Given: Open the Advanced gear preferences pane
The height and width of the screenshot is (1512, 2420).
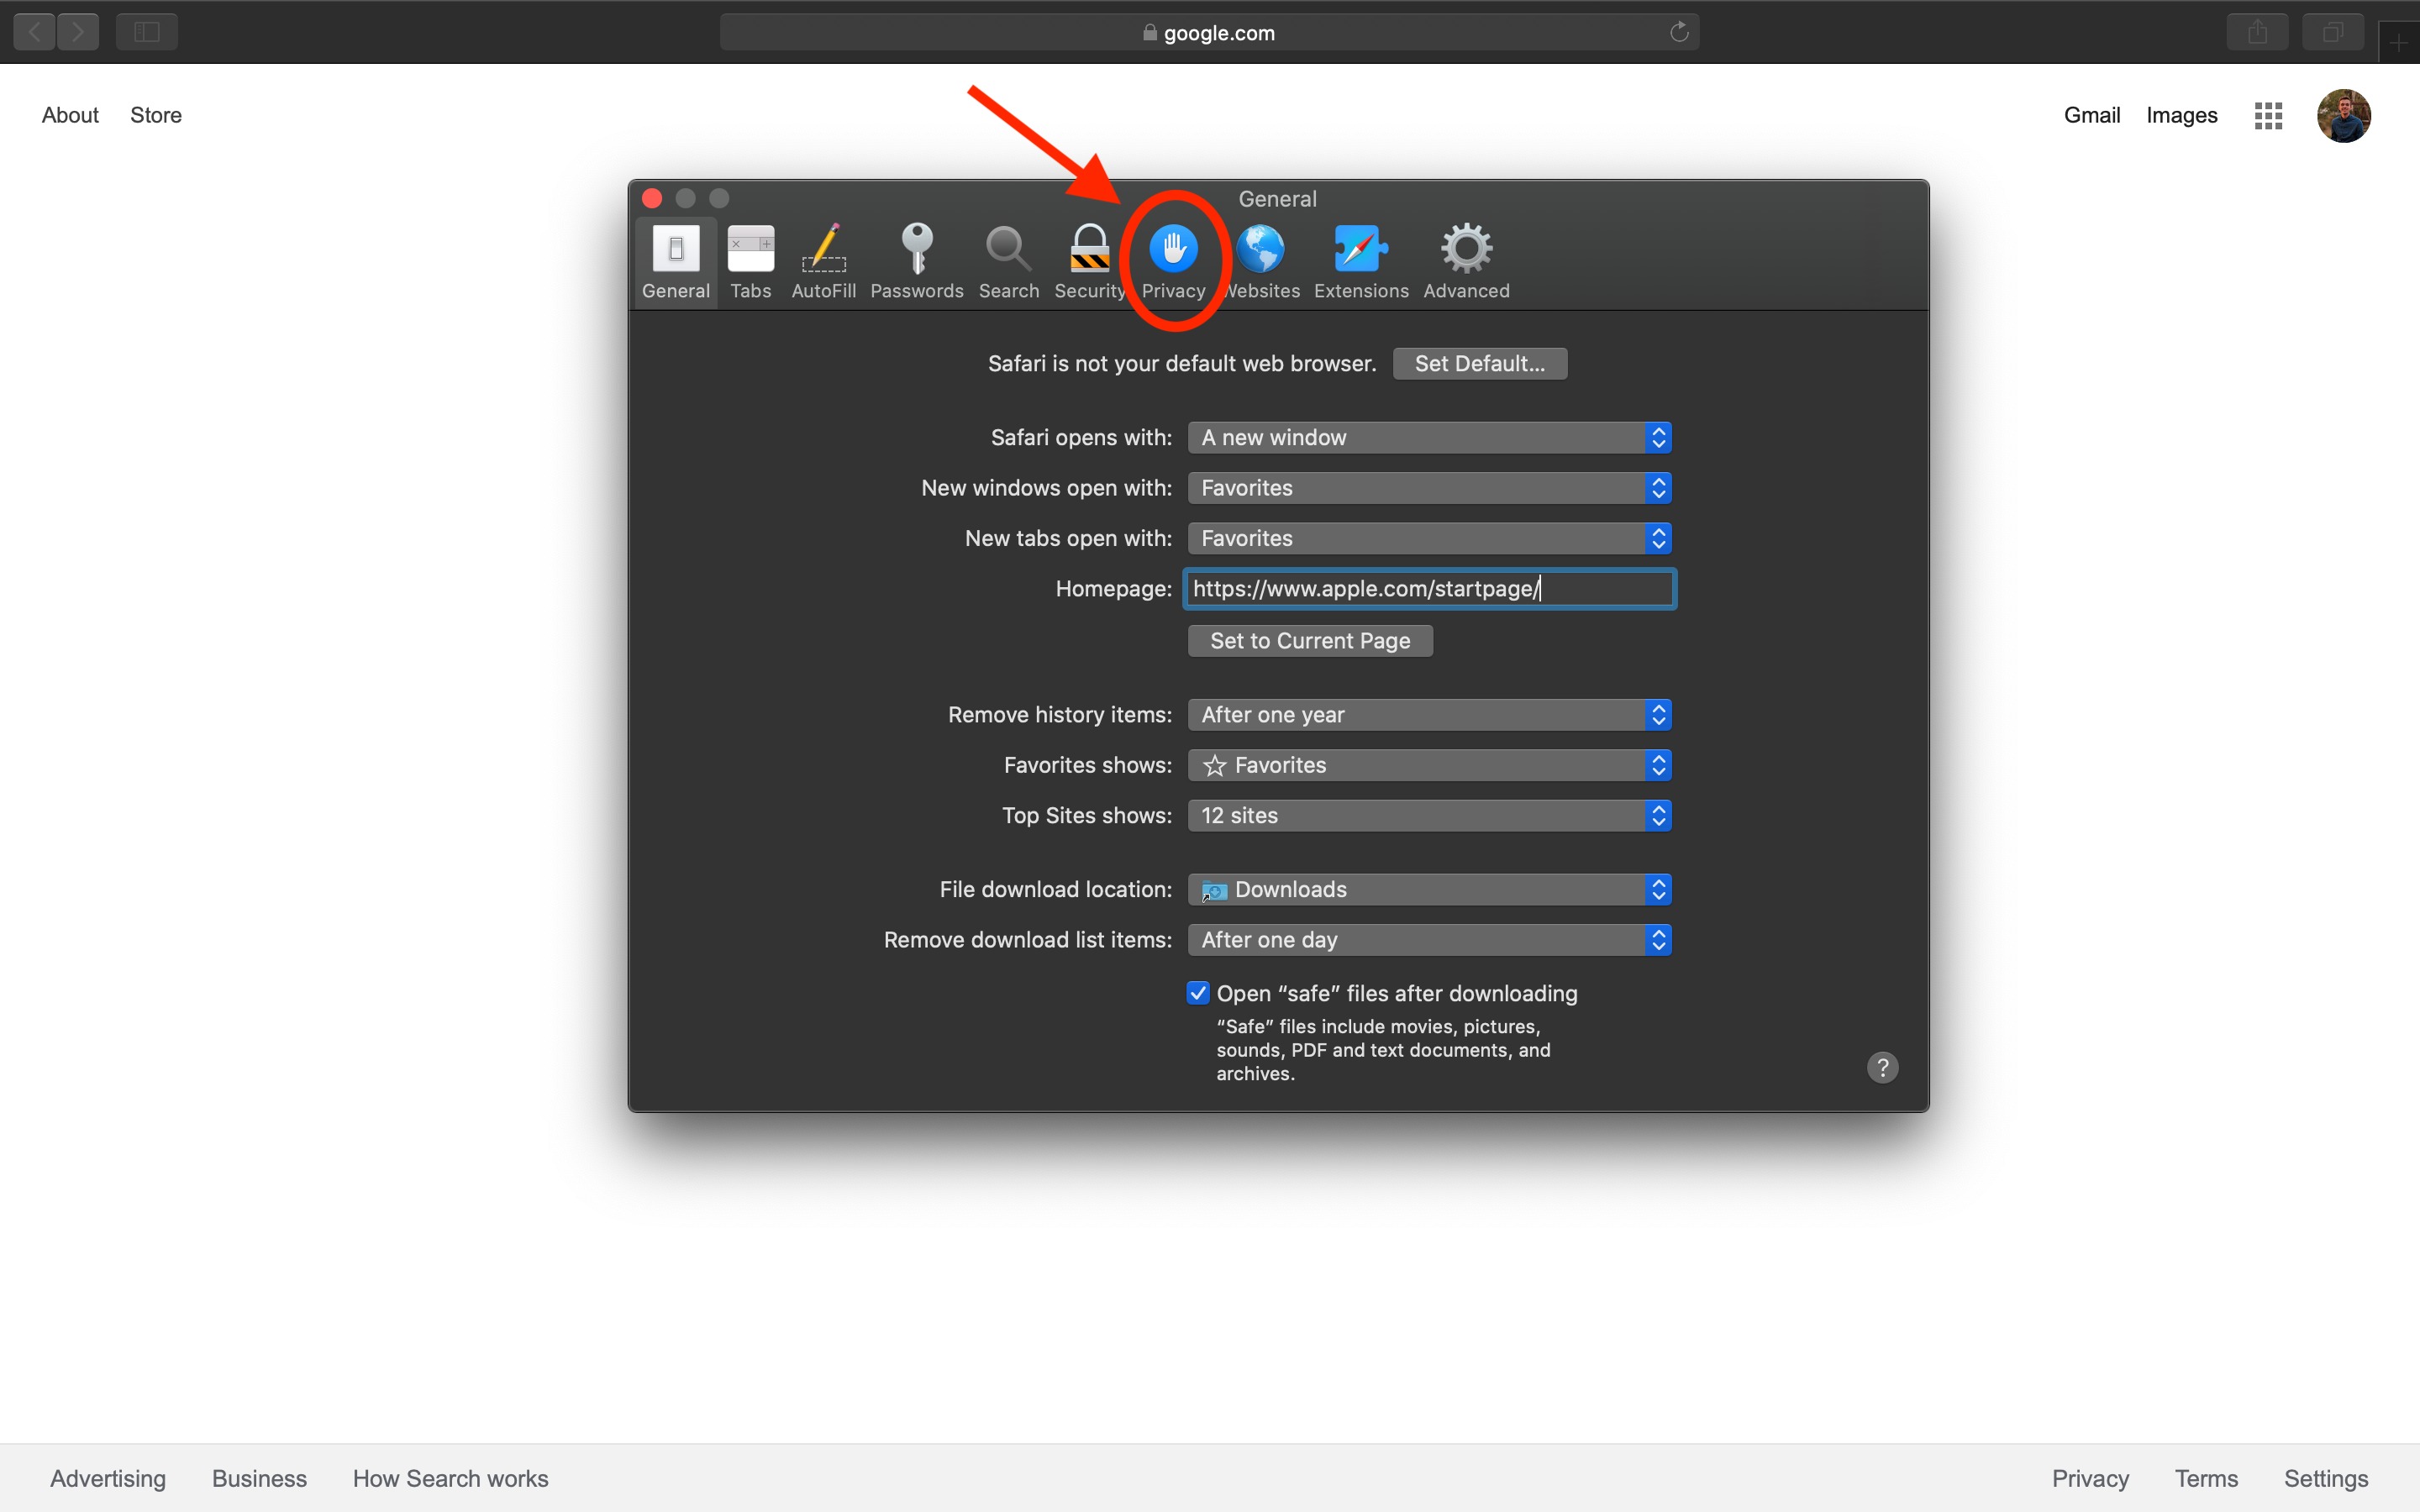Looking at the screenshot, I should click(x=1466, y=260).
